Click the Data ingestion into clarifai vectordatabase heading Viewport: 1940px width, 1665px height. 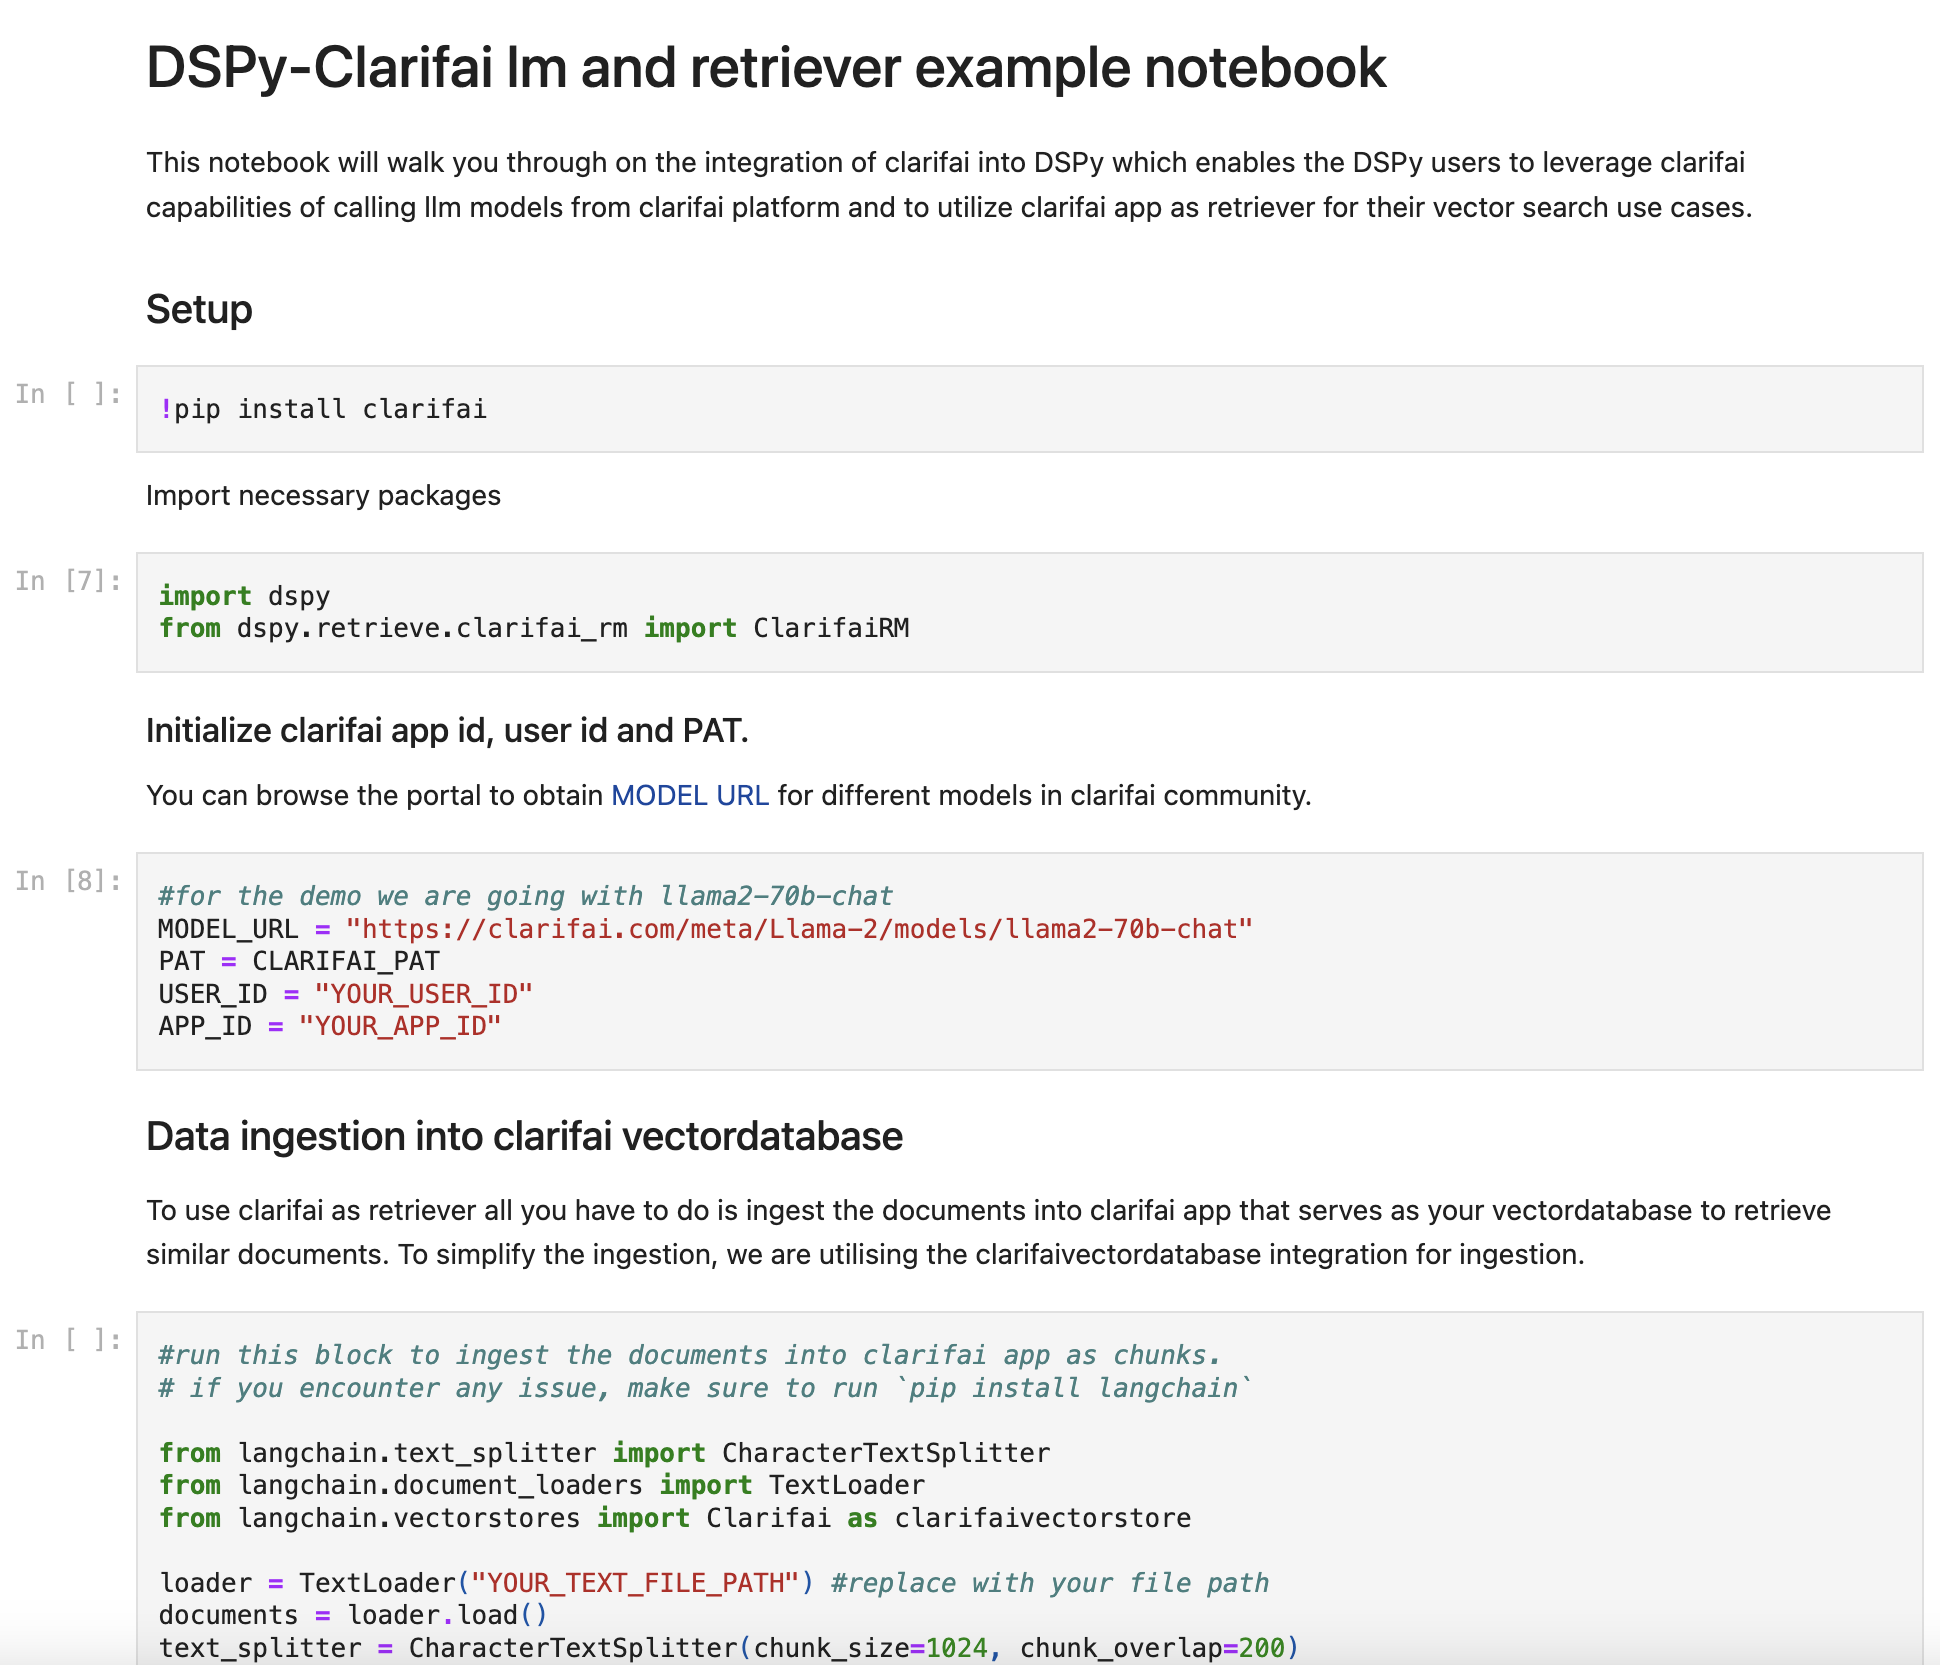(x=524, y=1136)
